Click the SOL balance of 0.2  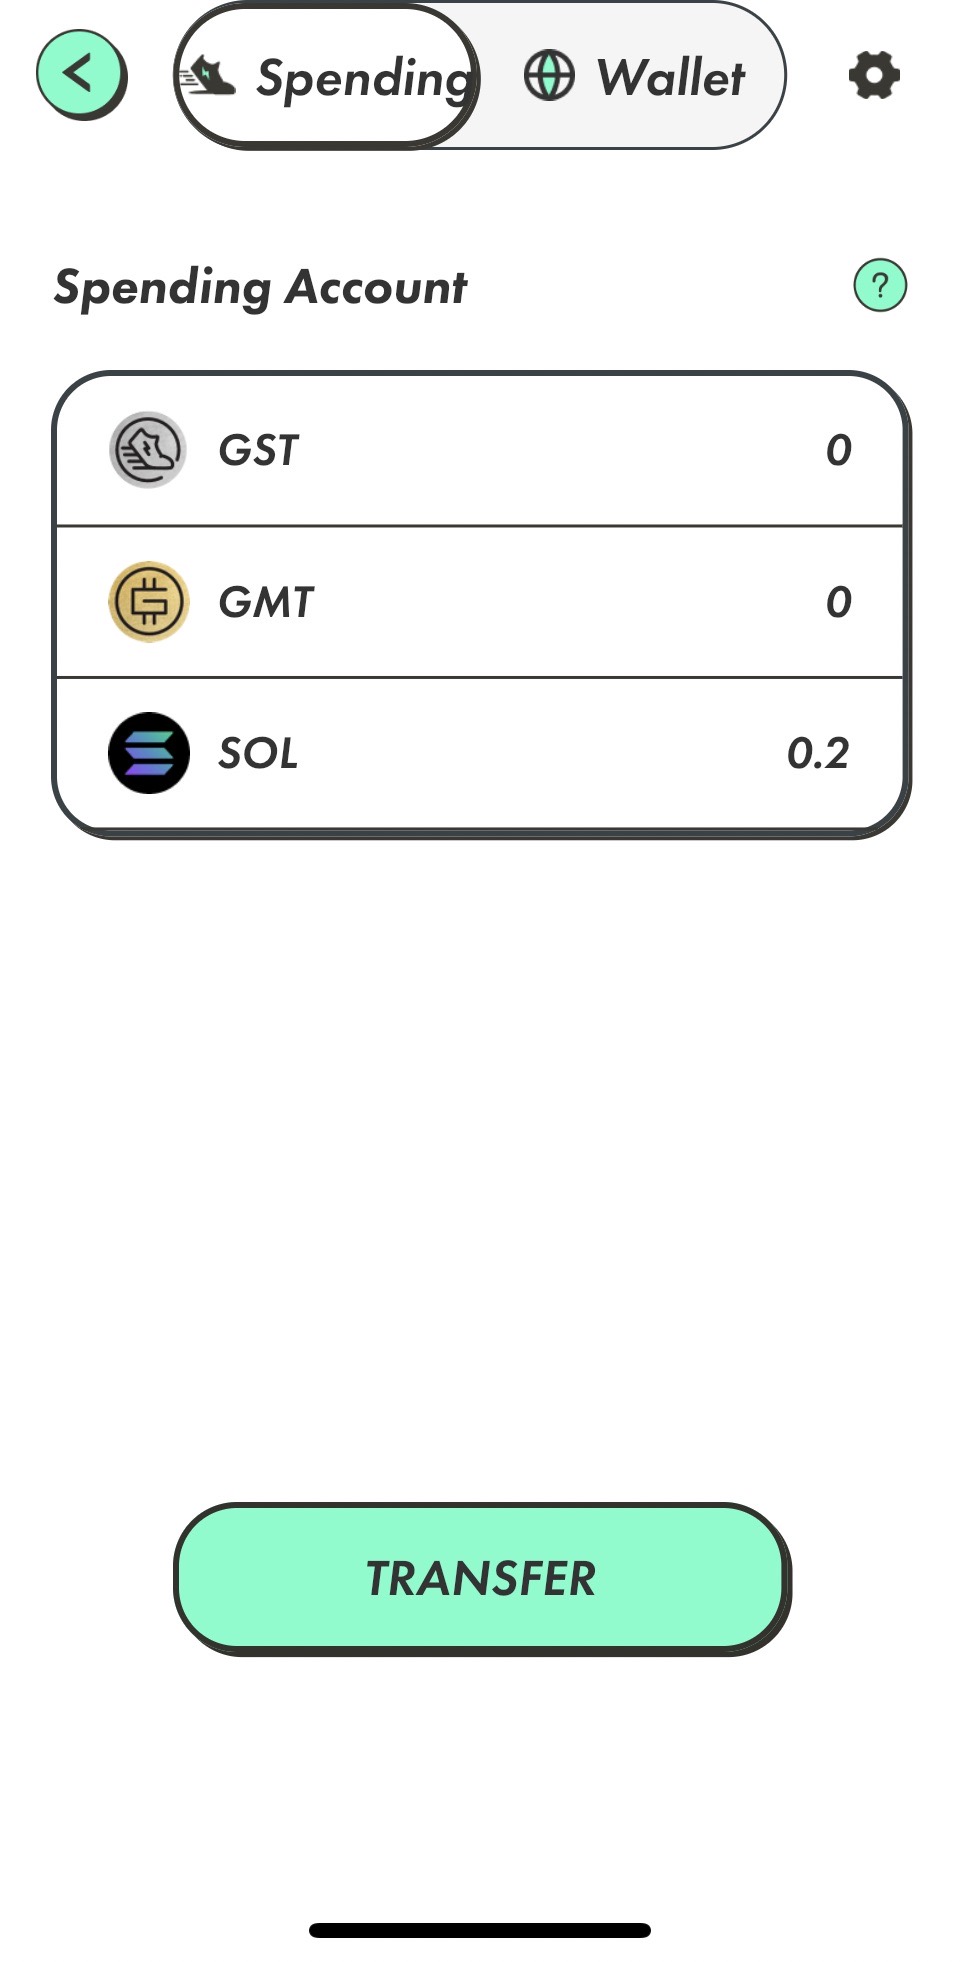click(818, 753)
